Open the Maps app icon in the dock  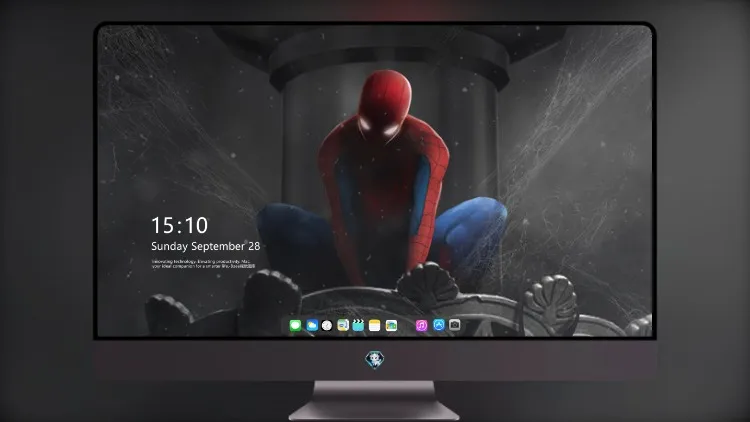(343, 325)
